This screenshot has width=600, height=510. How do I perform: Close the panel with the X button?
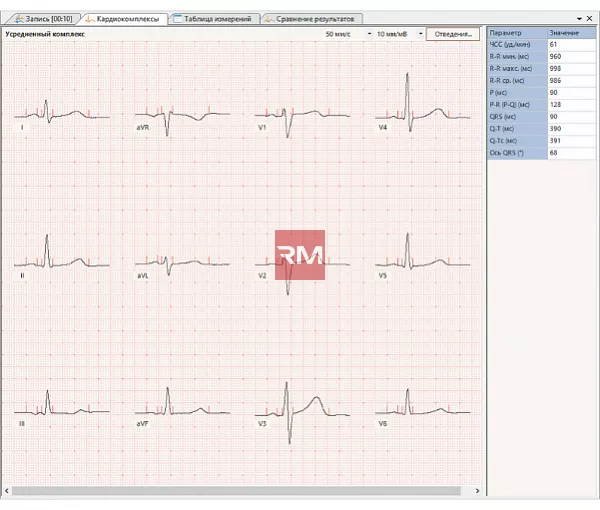point(589,18)
